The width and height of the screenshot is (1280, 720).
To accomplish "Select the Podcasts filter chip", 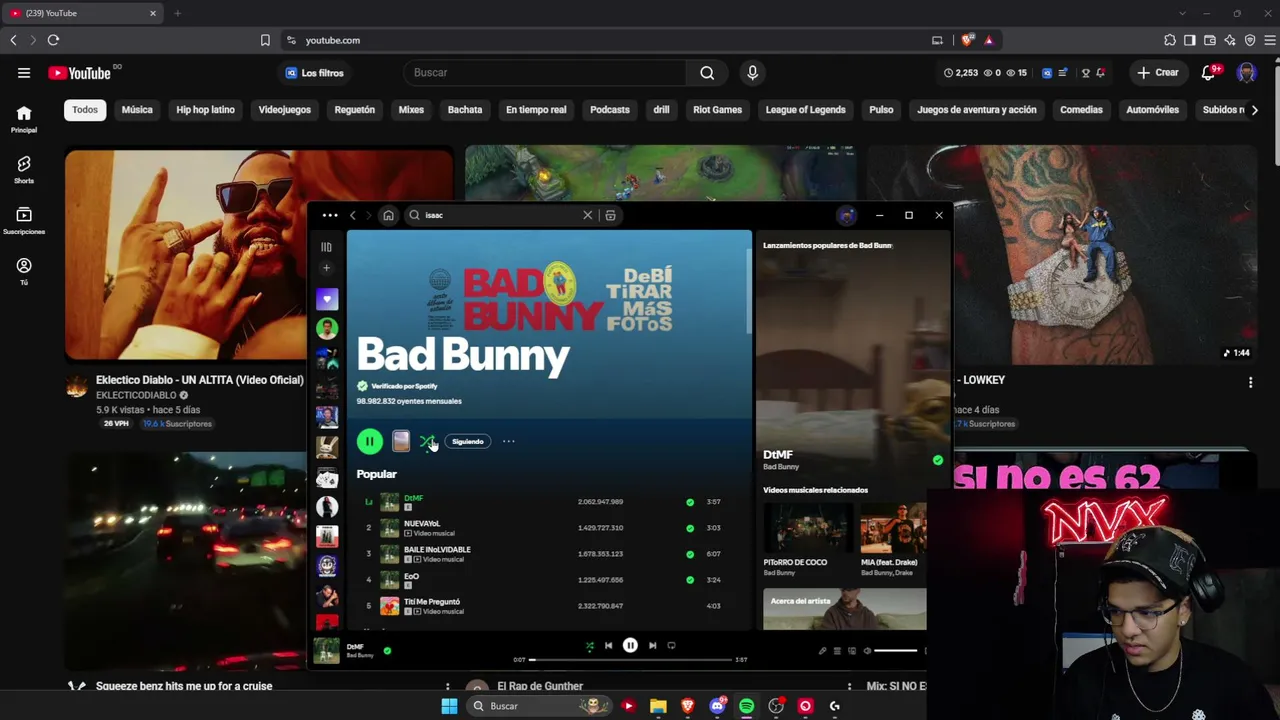I will (x=610, y=110).
